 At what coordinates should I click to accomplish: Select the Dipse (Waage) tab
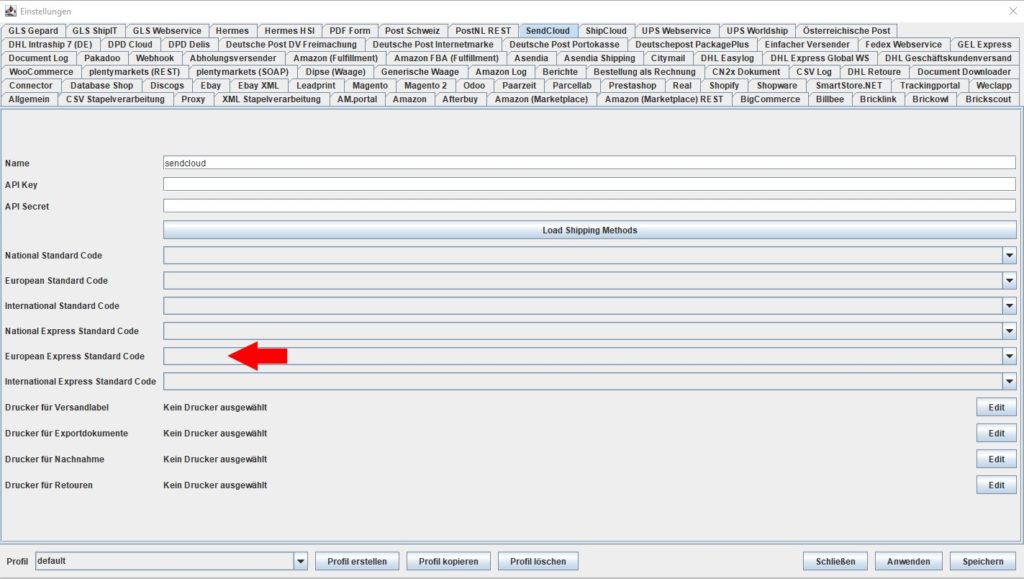[x=336, y=72]
